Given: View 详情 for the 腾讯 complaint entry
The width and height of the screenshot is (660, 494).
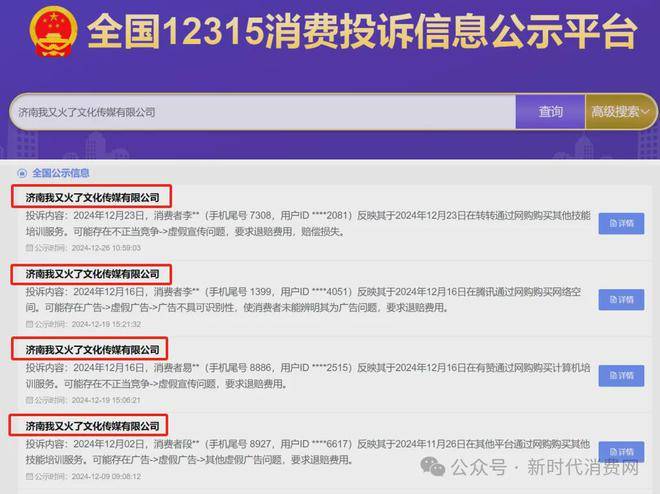Looking at the screenshot, I should 621,299.
